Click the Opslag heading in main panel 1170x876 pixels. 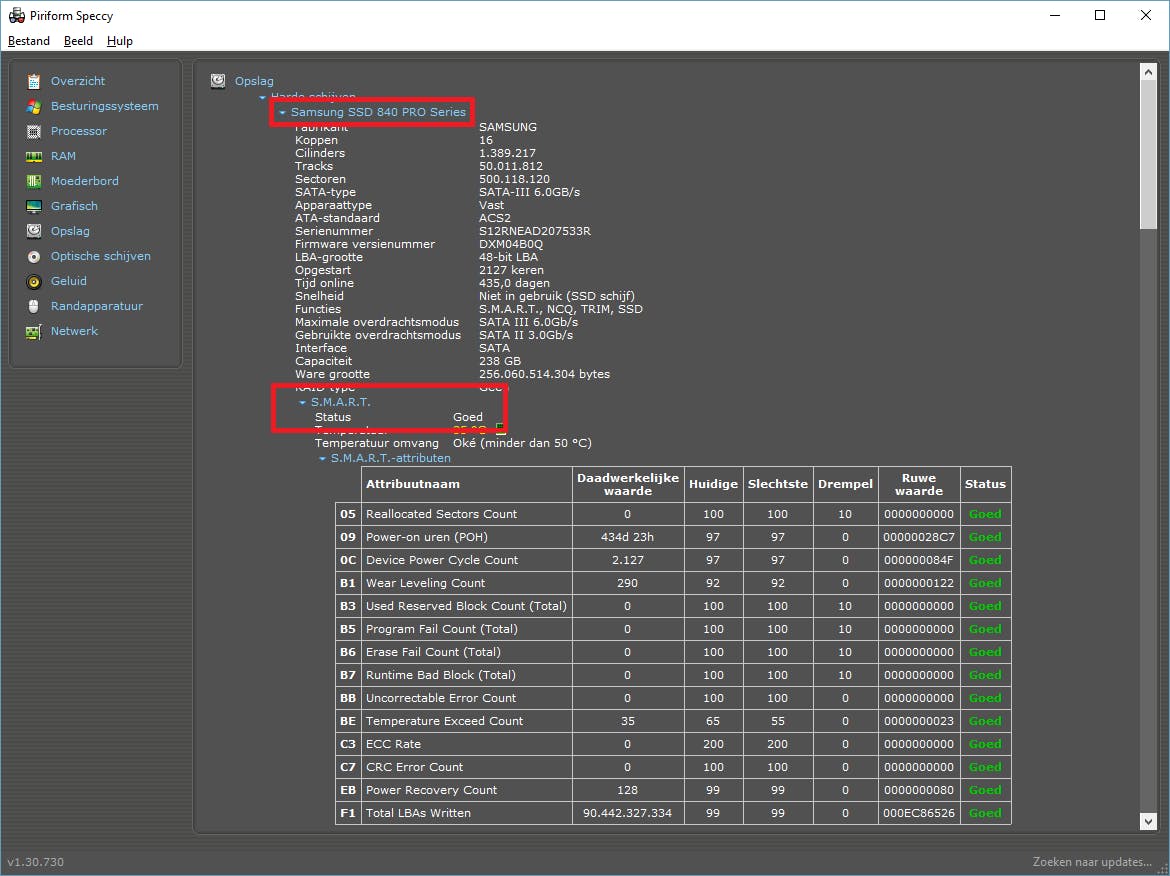(x=254, y=81)
